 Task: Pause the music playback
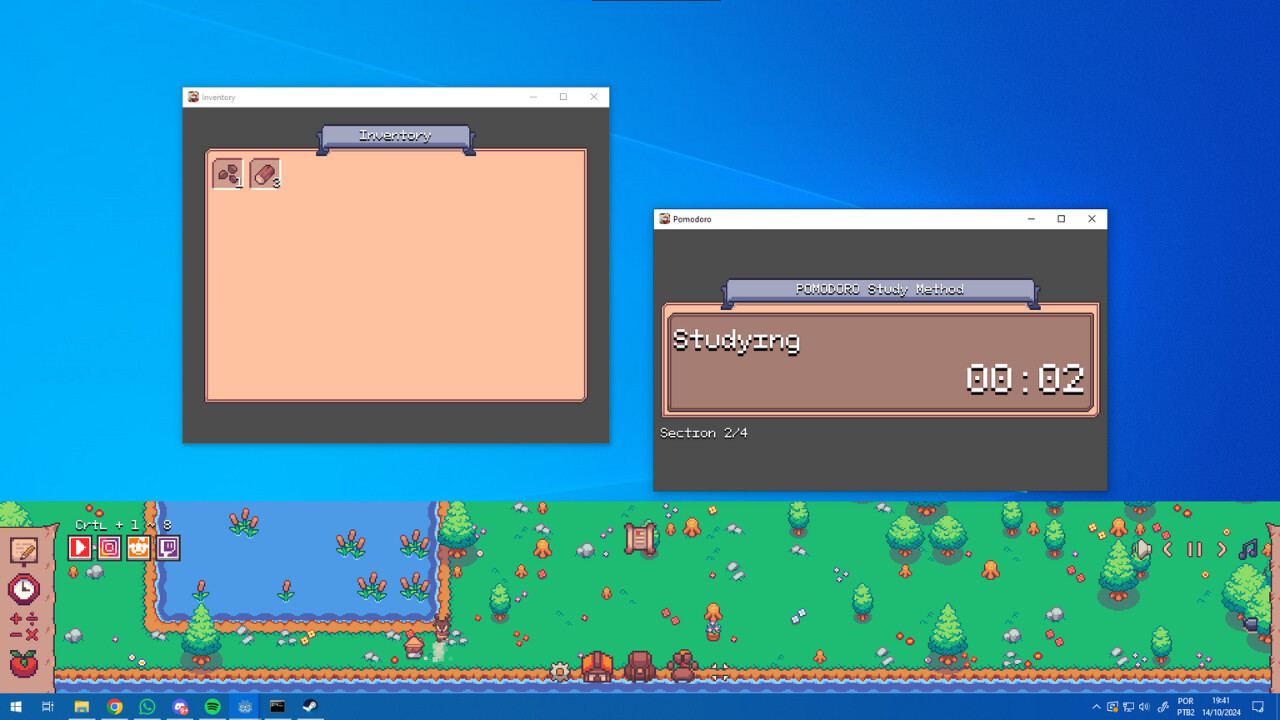pos(1194,549)
